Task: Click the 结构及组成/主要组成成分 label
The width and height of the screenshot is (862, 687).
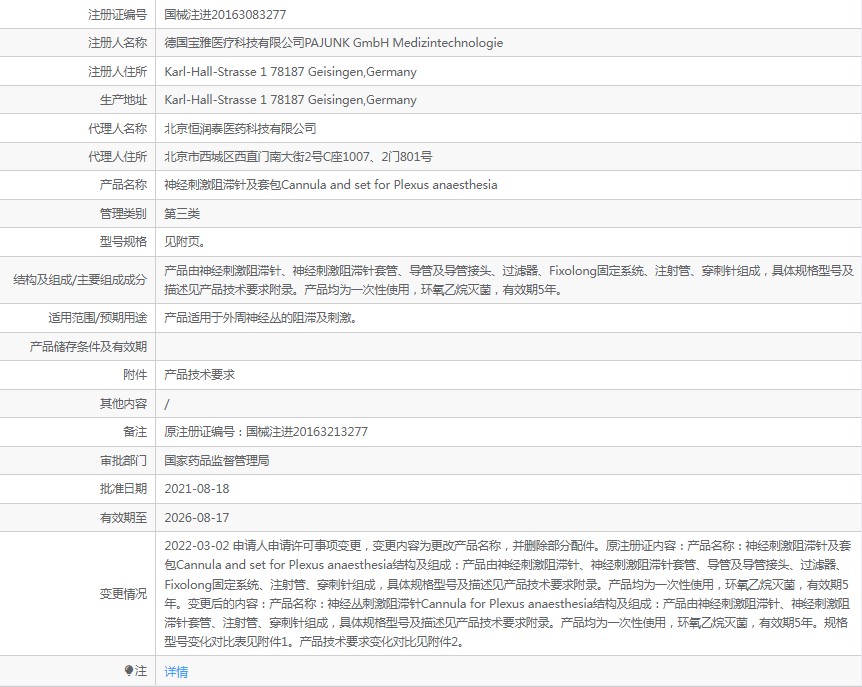Action: 80,280
